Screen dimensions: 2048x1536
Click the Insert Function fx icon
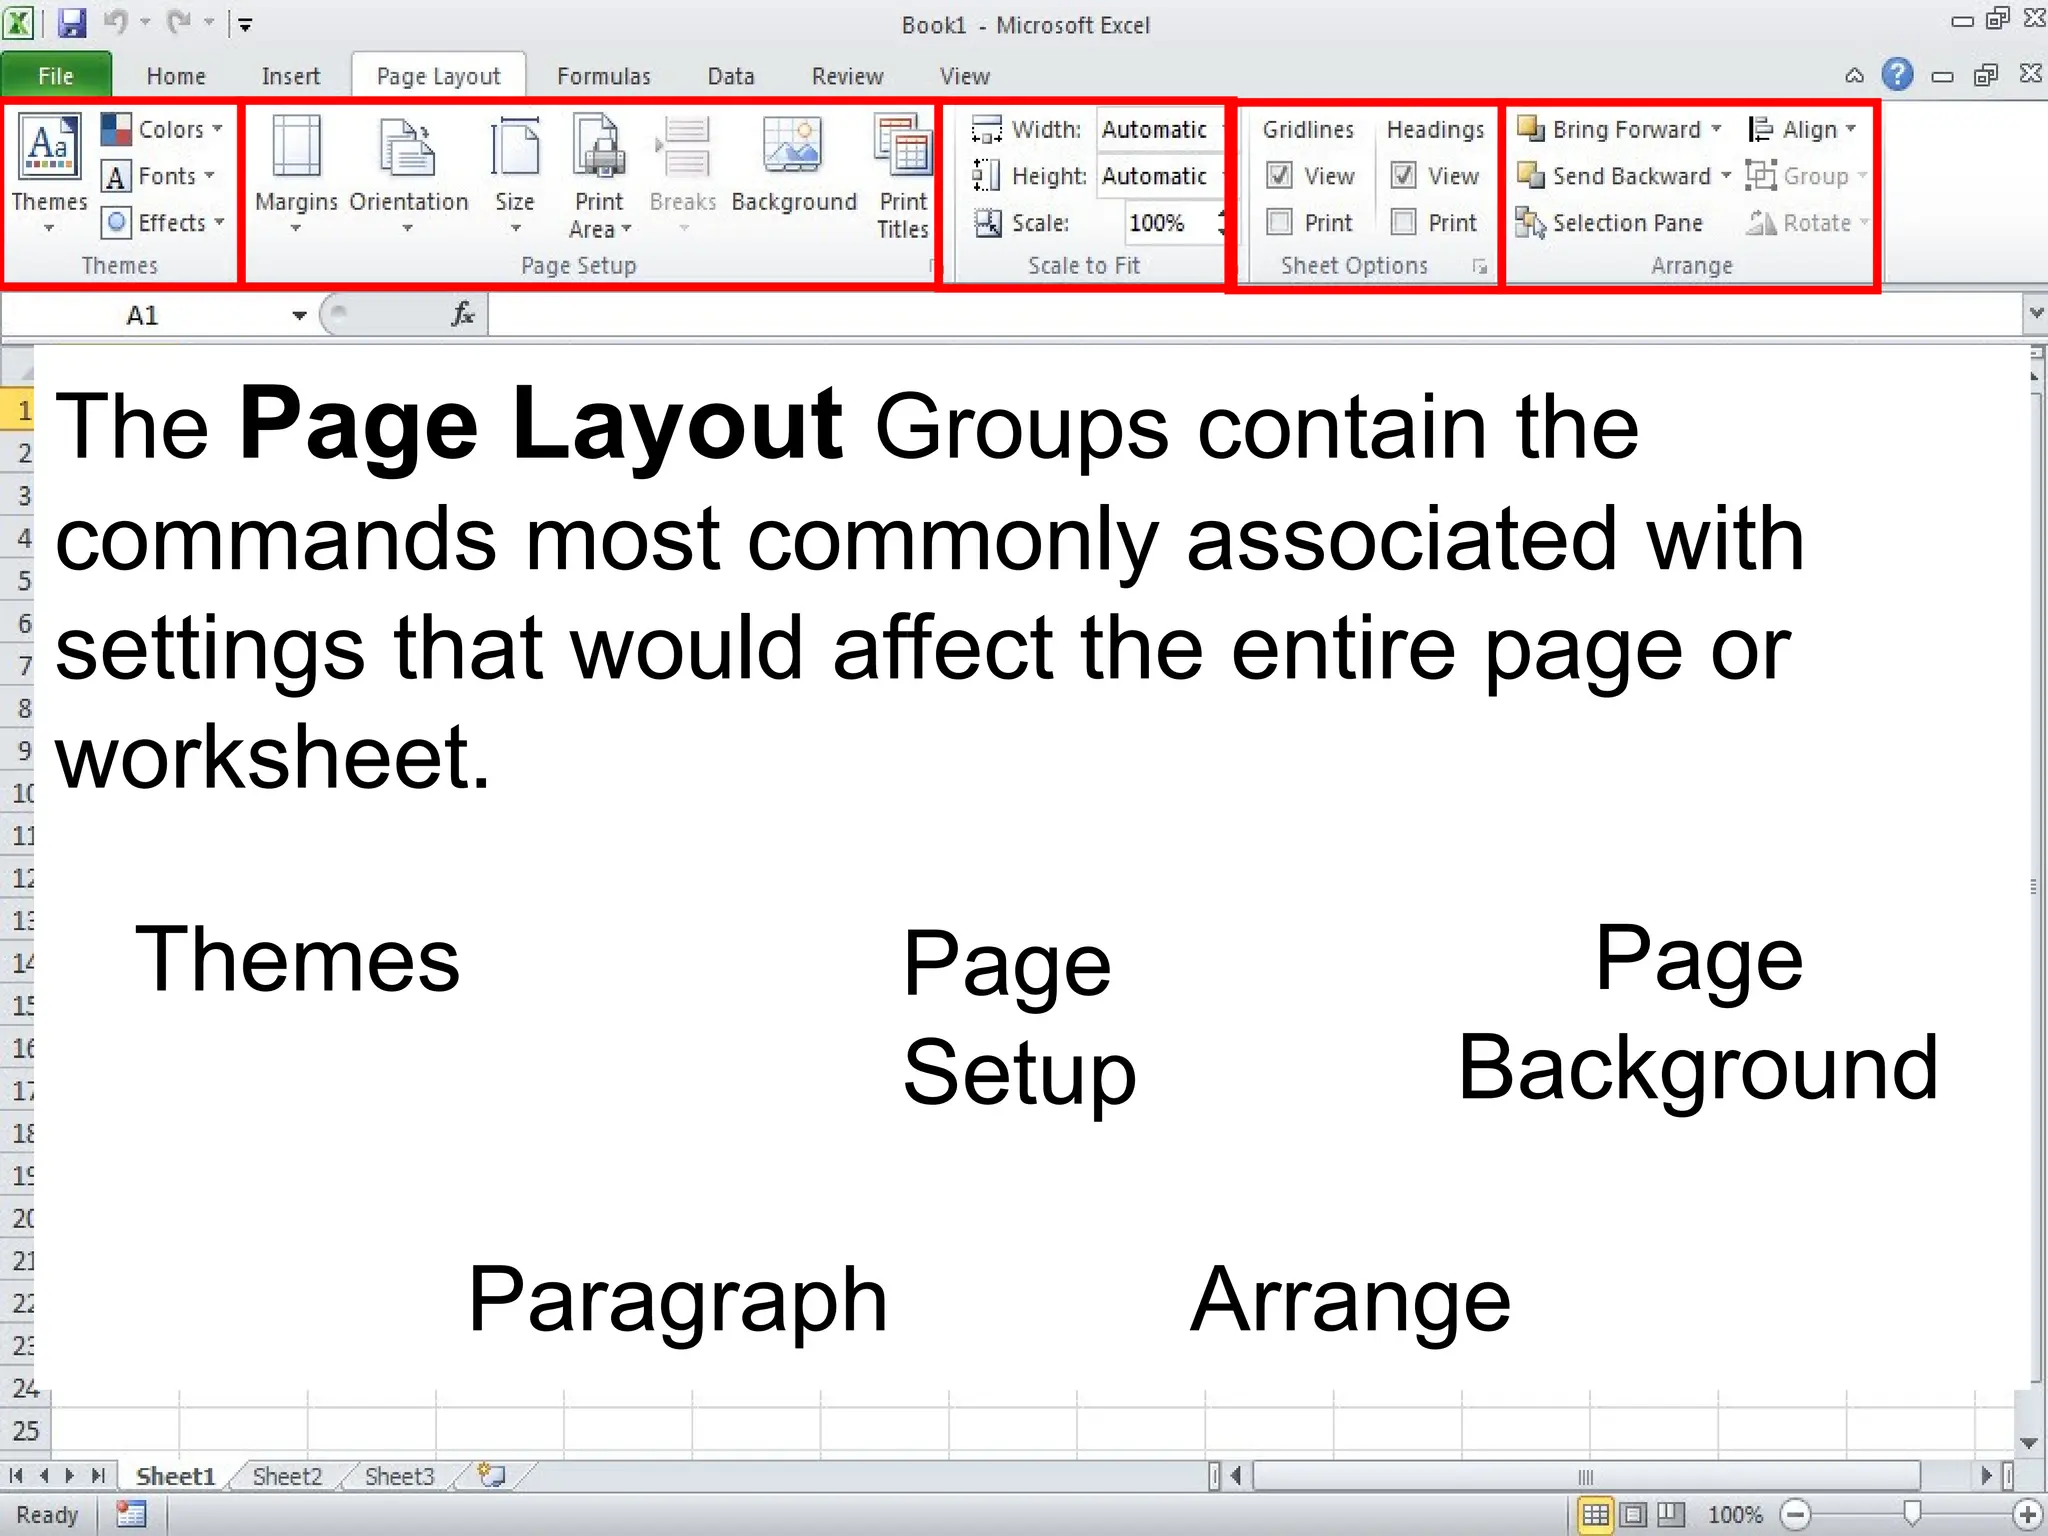point(463,315)
